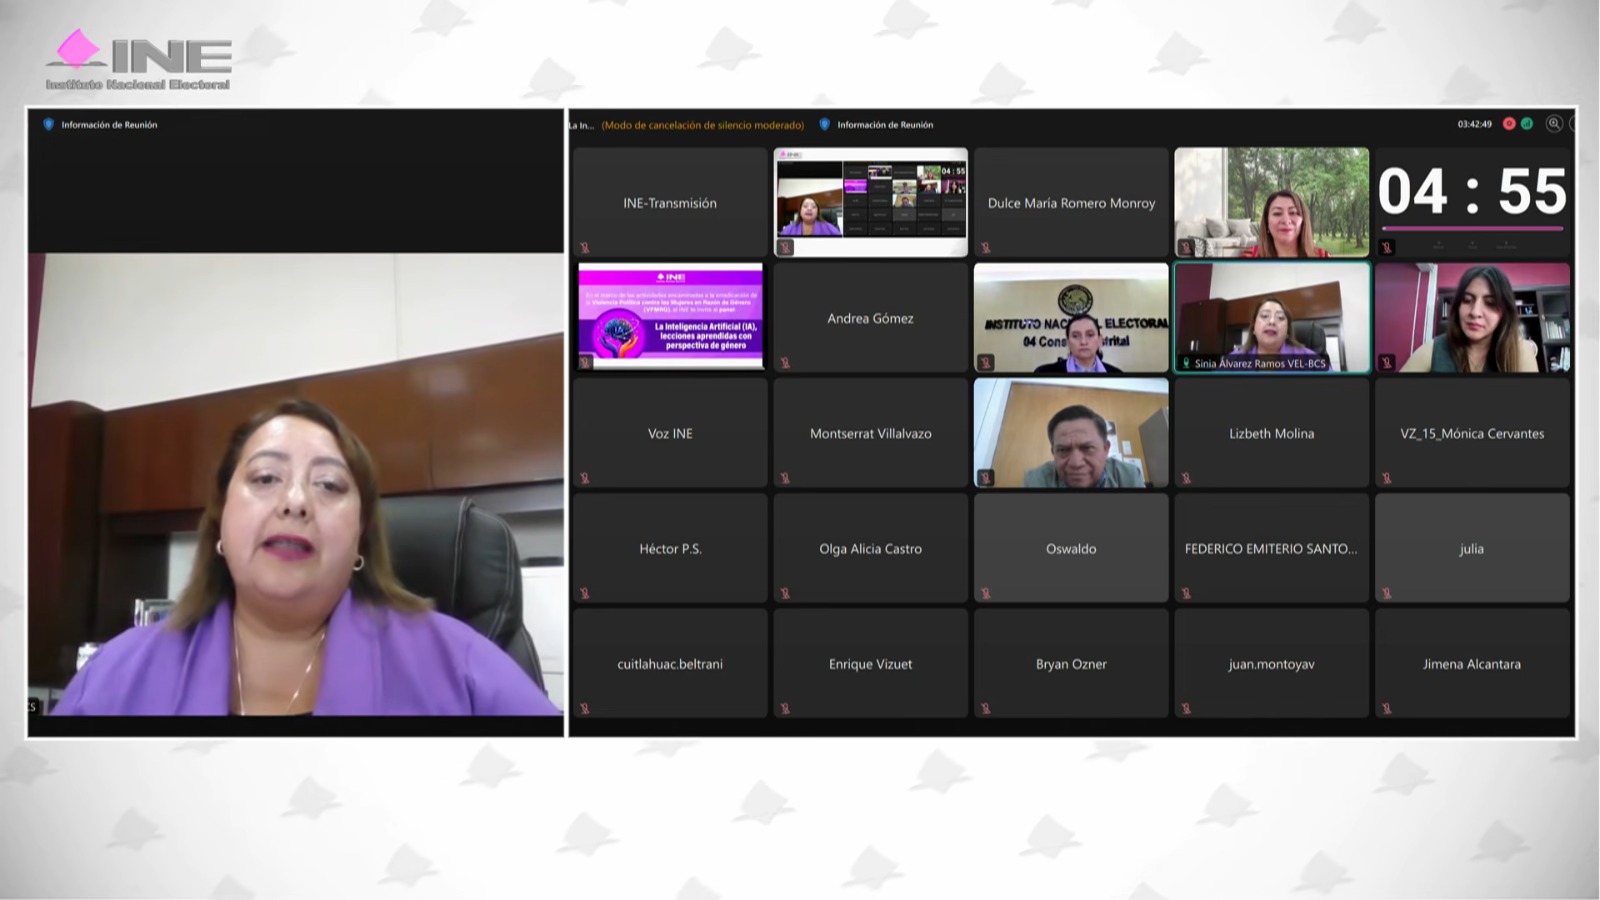Open the zoom magnifier icon
Screen dimensions: 1600x900
(1554, 124)
